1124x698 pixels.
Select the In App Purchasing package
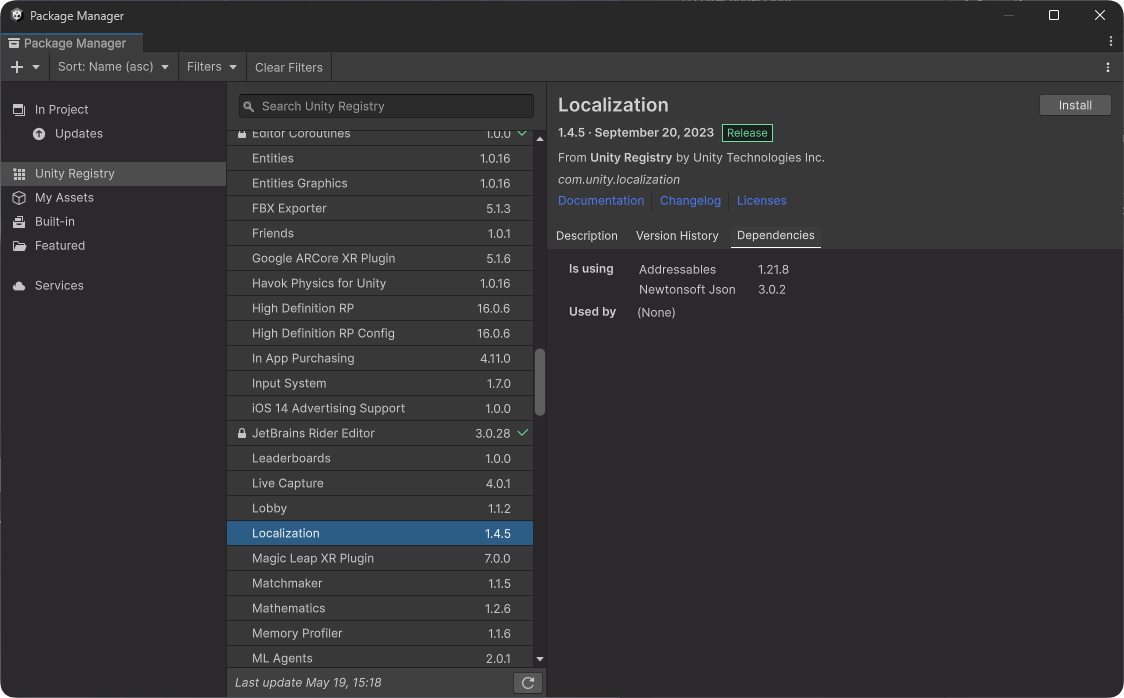coord(380,358)
